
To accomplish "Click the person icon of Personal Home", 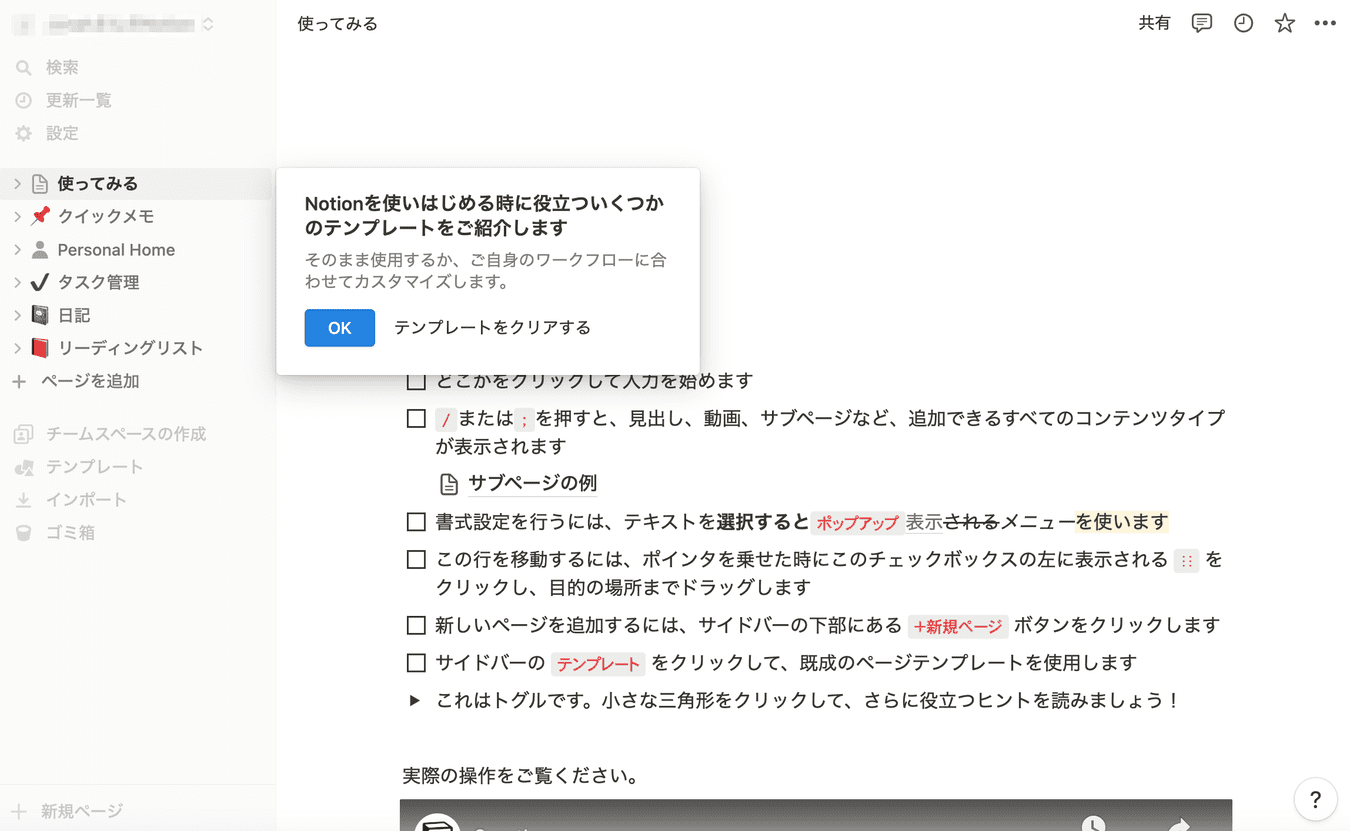I will click(x=39, y=250).
